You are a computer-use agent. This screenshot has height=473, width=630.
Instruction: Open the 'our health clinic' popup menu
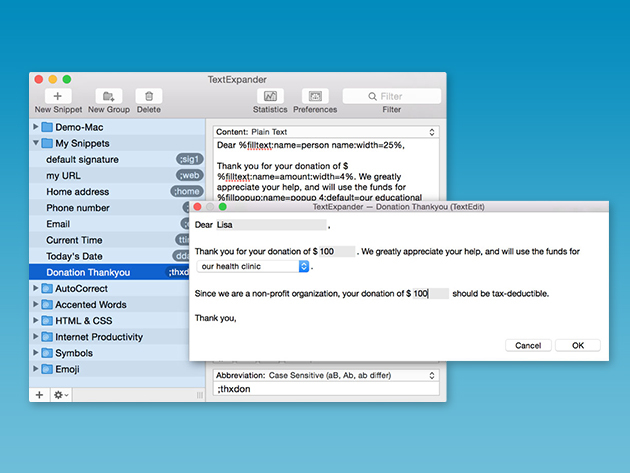click(x=254, y=267)
